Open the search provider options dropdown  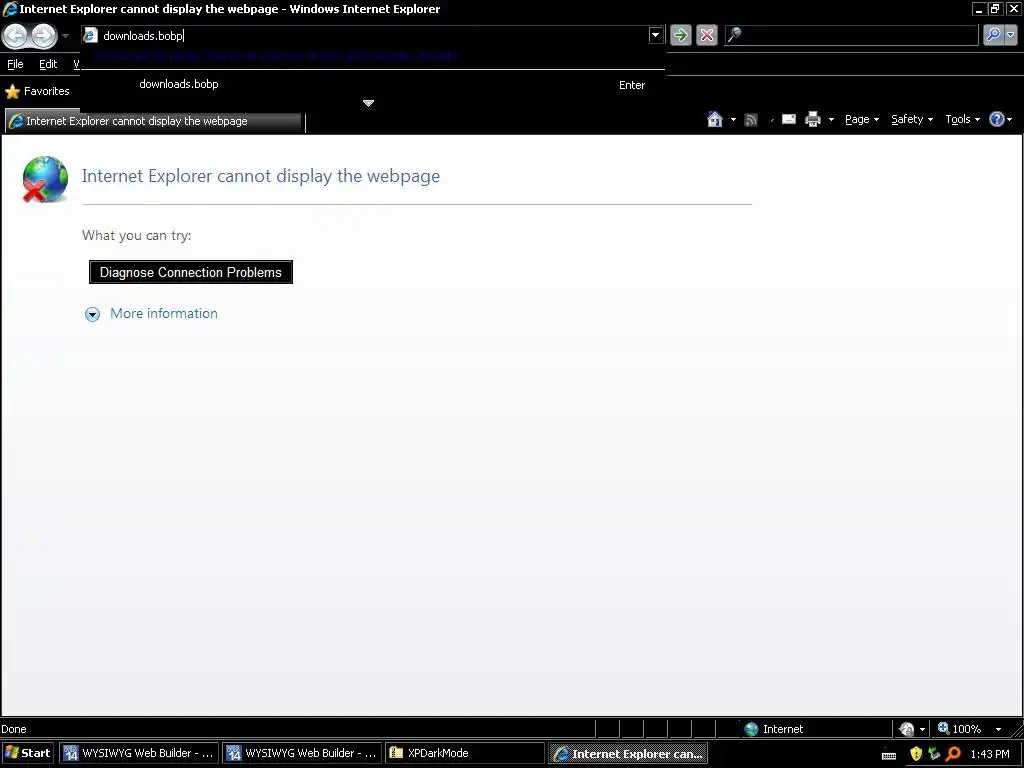pyautogui.click(x=1011, y=35)
